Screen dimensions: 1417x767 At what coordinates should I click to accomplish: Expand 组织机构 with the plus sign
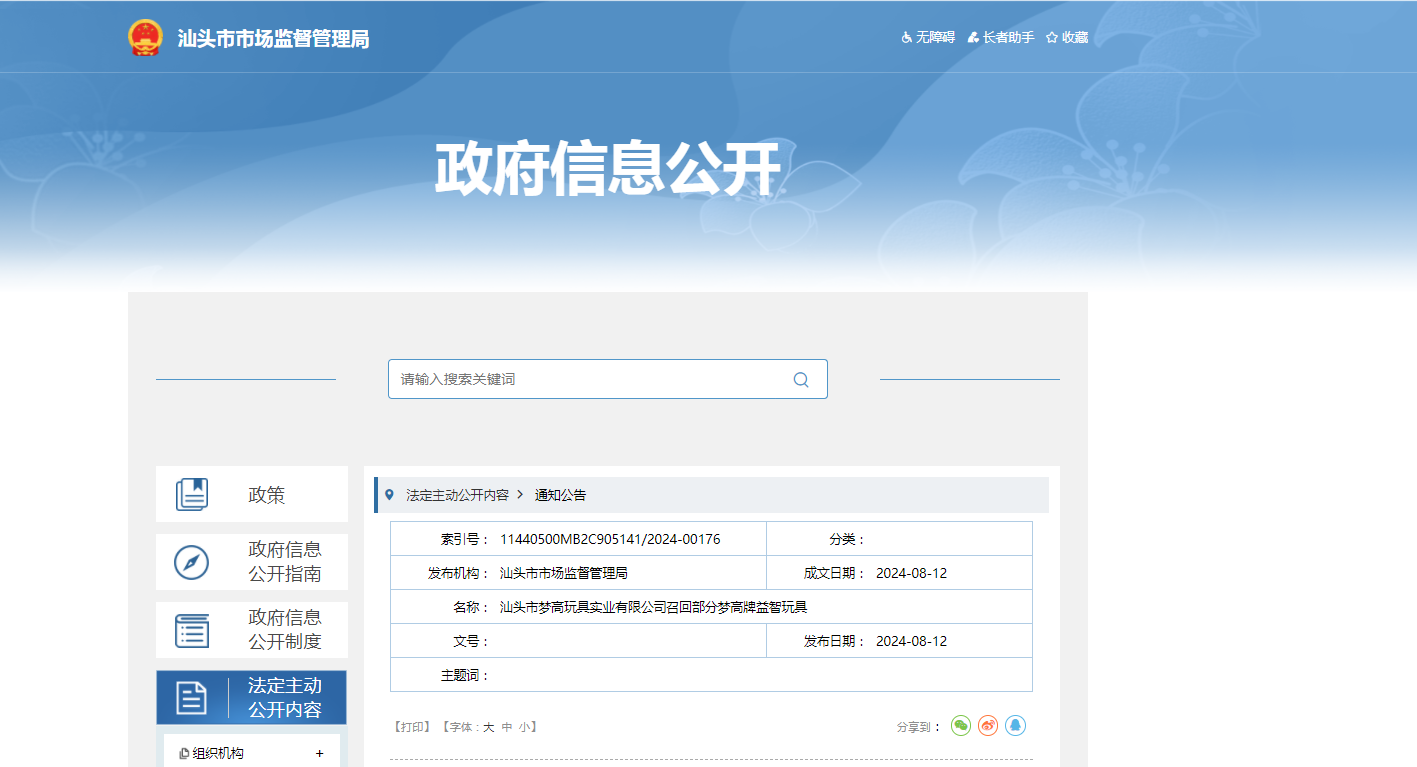pos(320,754)
